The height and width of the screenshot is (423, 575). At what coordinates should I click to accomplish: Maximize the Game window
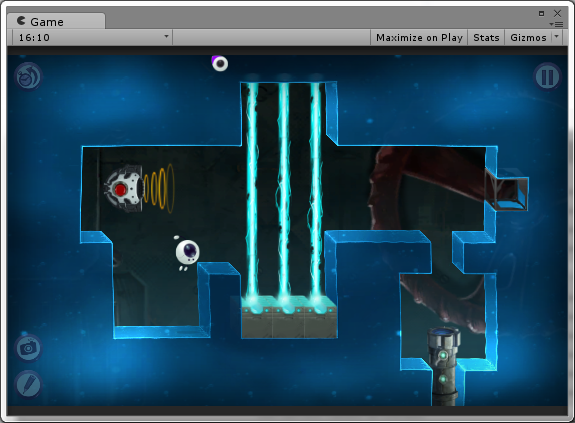pos(541,14)
